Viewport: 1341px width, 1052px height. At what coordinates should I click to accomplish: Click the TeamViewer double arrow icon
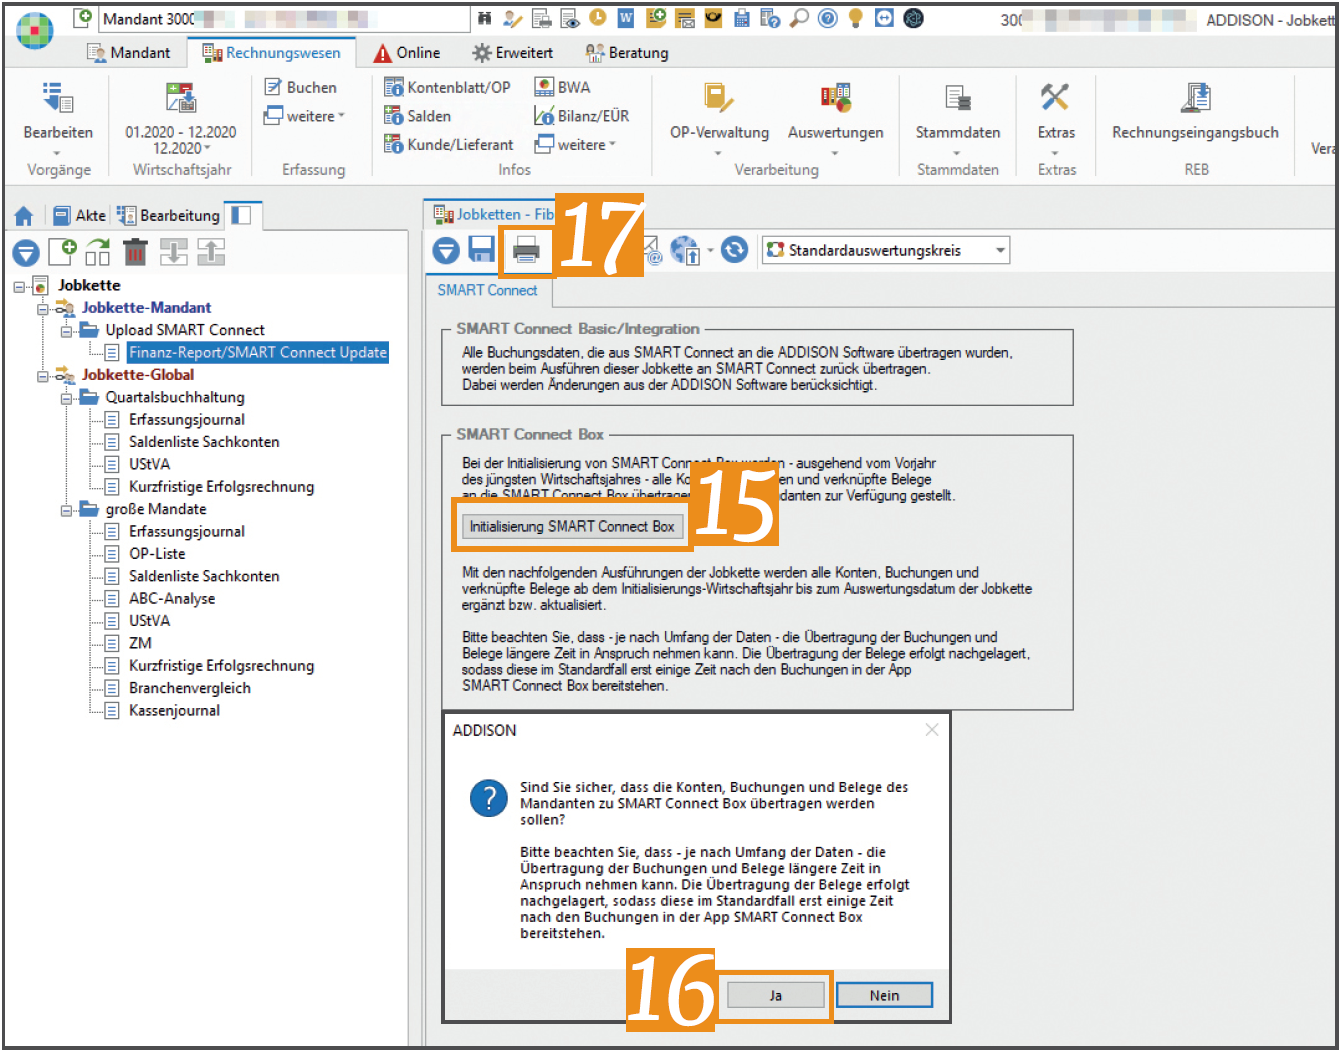tap(884, 18)
